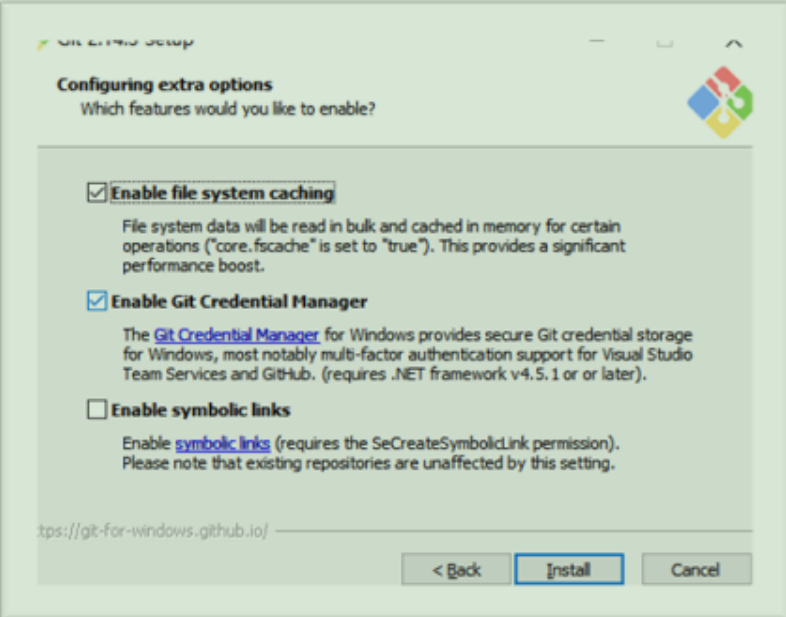786x617 pixels.
Task: Click the git-for-windows.github.io URL text
Action: tap(153, 530)
